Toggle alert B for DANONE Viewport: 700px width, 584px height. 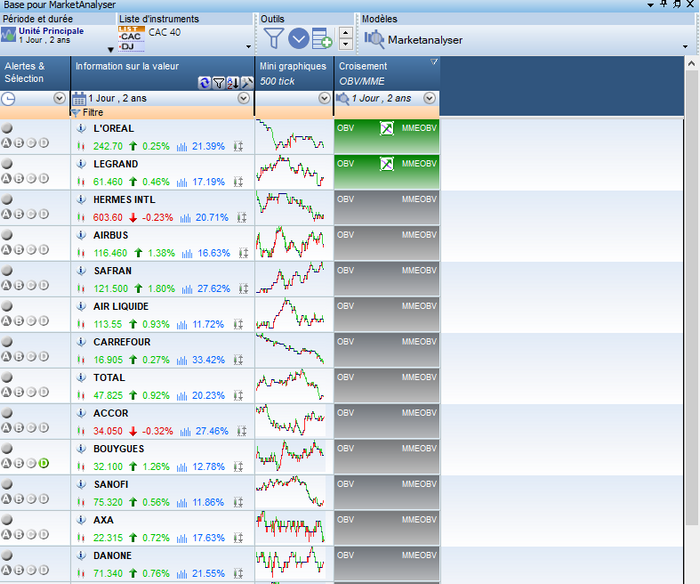18,570
